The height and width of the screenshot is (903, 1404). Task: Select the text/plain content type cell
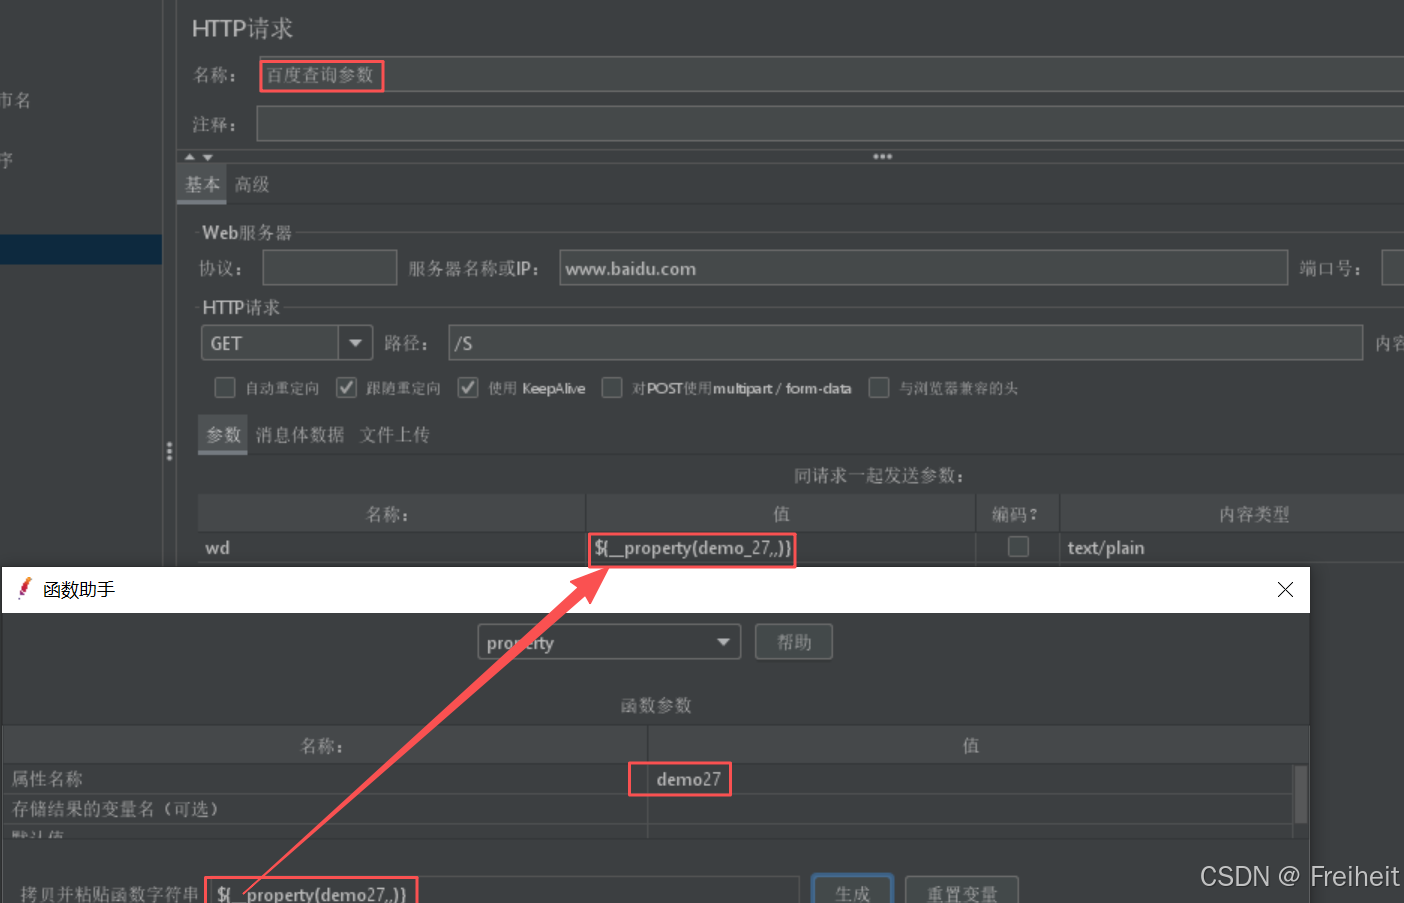[x=1232, y=548]
